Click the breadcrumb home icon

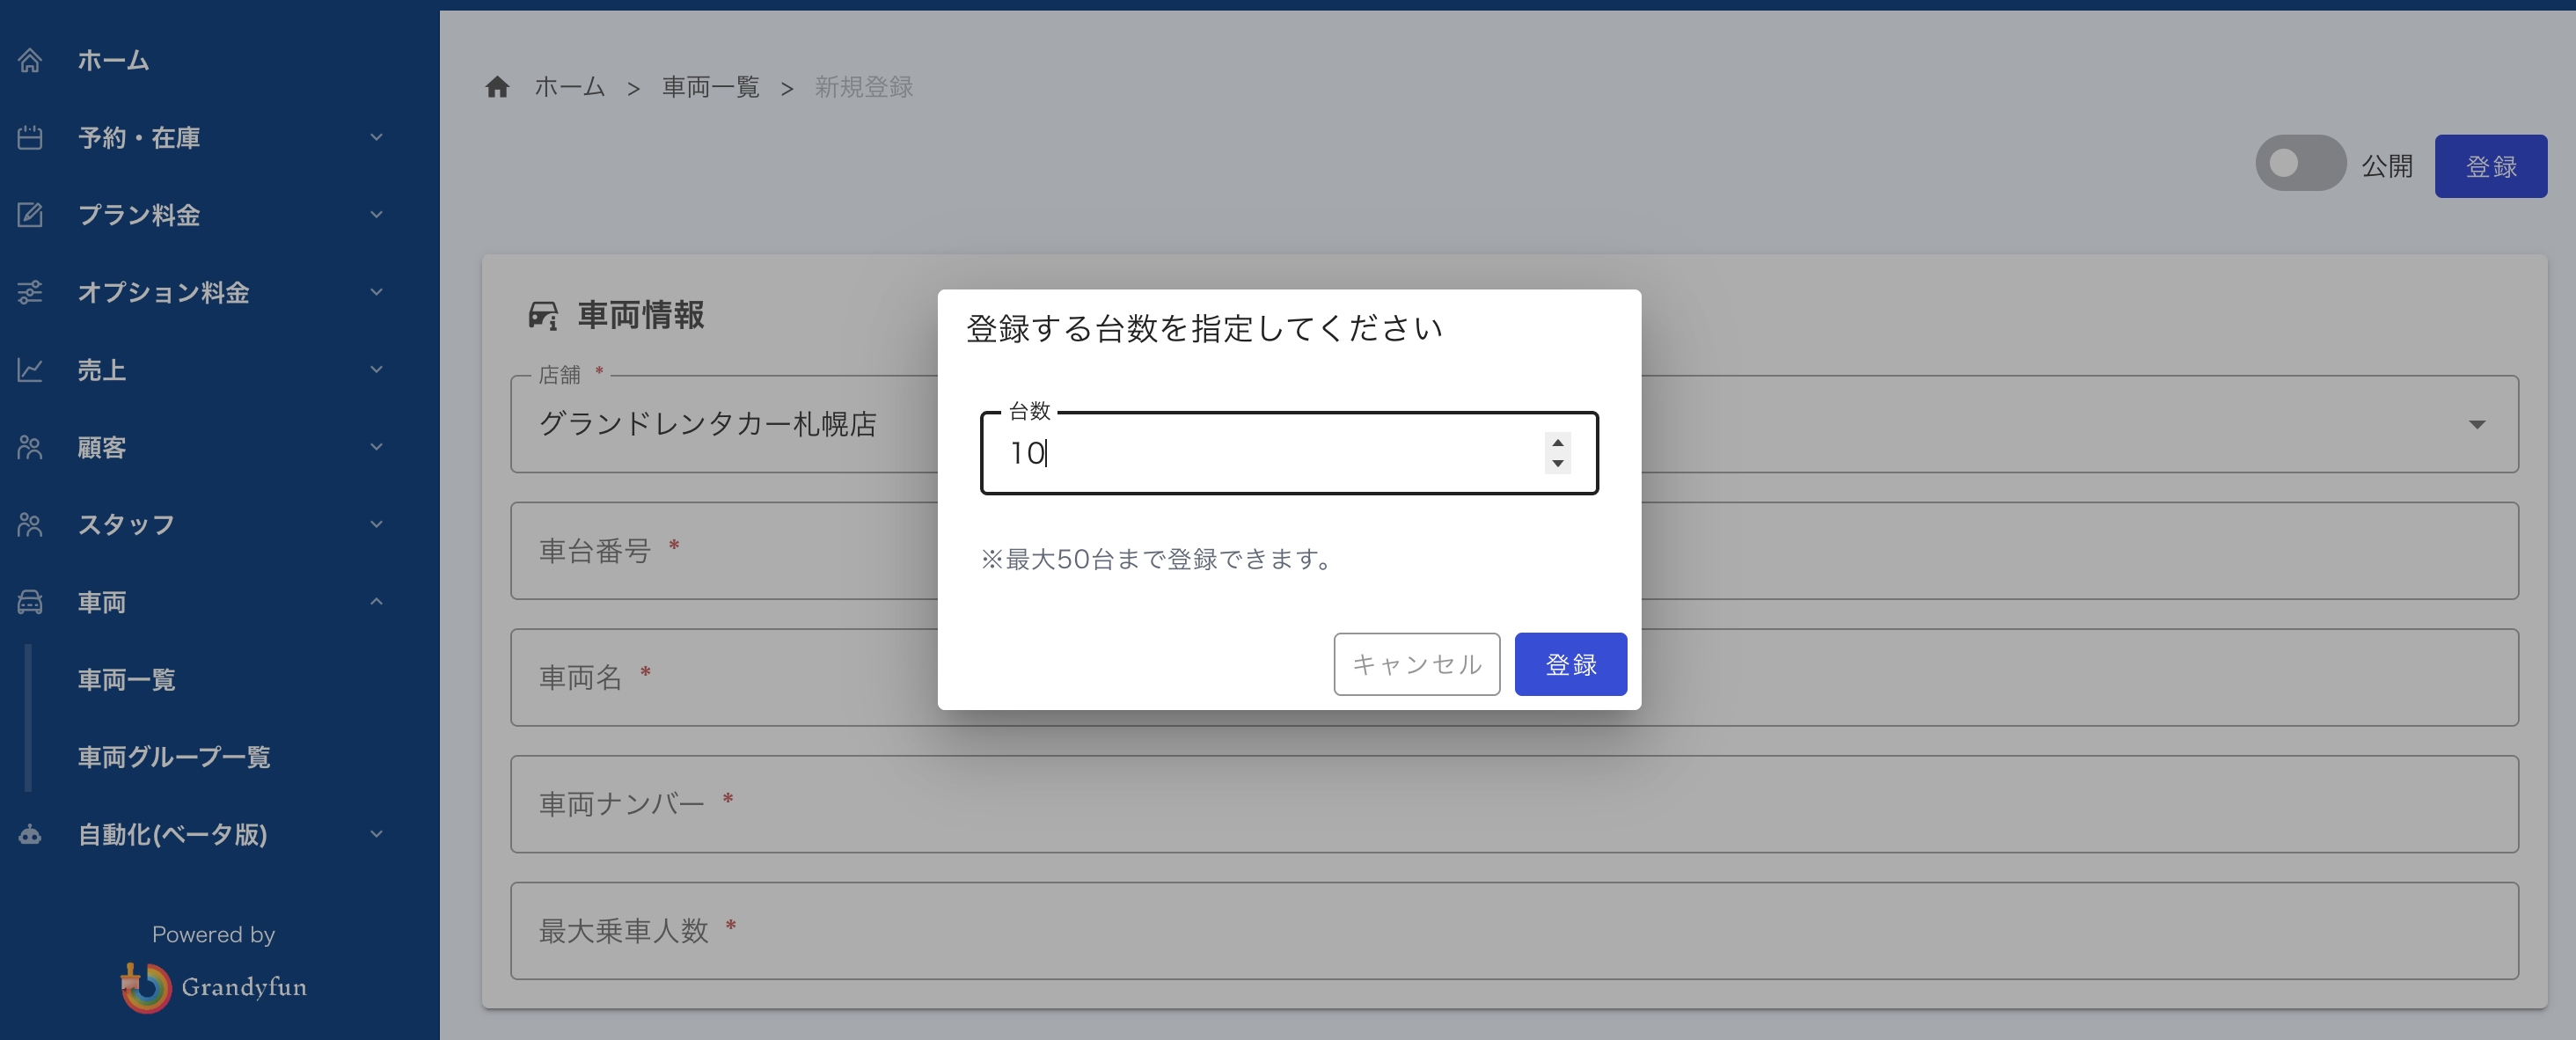pyautogui.click(x=497, y=87)
